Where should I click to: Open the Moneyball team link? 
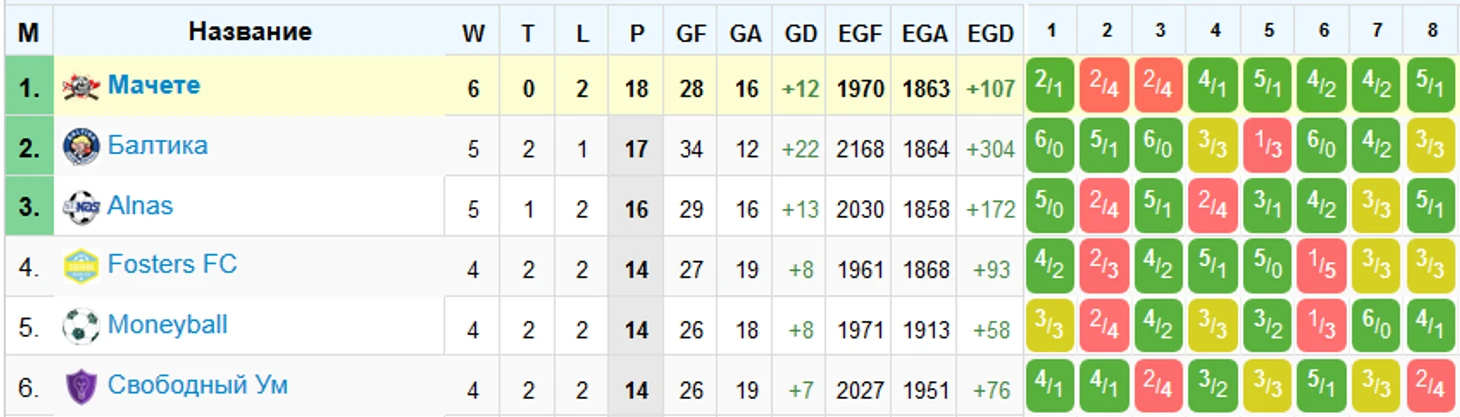tap(168, 325)
